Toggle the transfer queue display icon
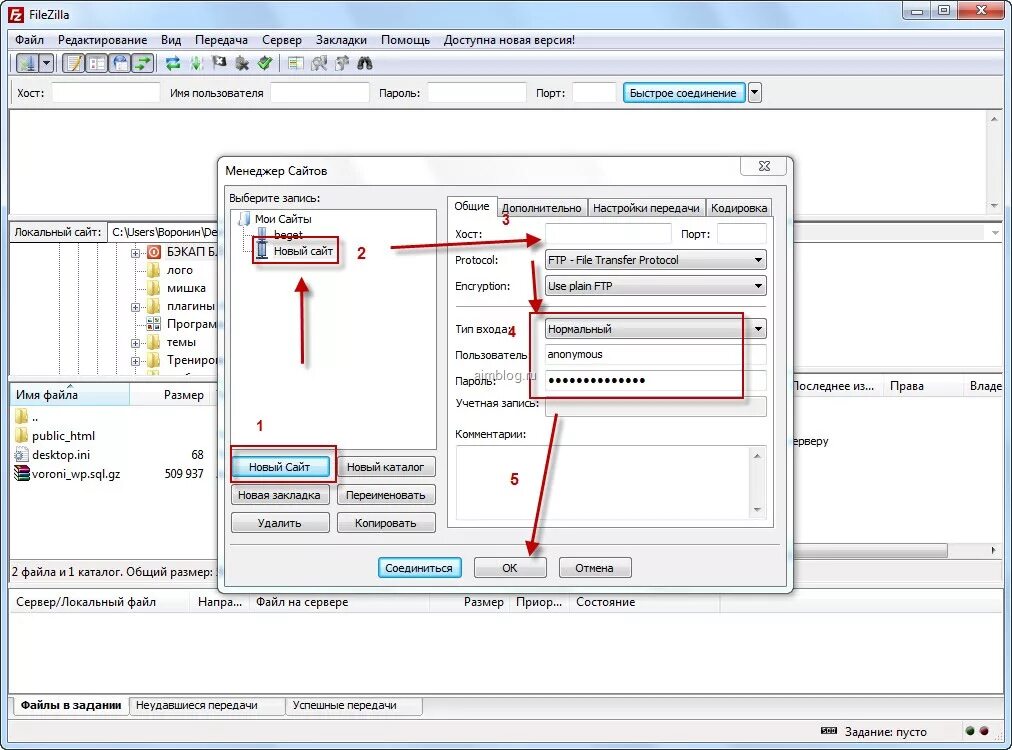 coord(142,62)
